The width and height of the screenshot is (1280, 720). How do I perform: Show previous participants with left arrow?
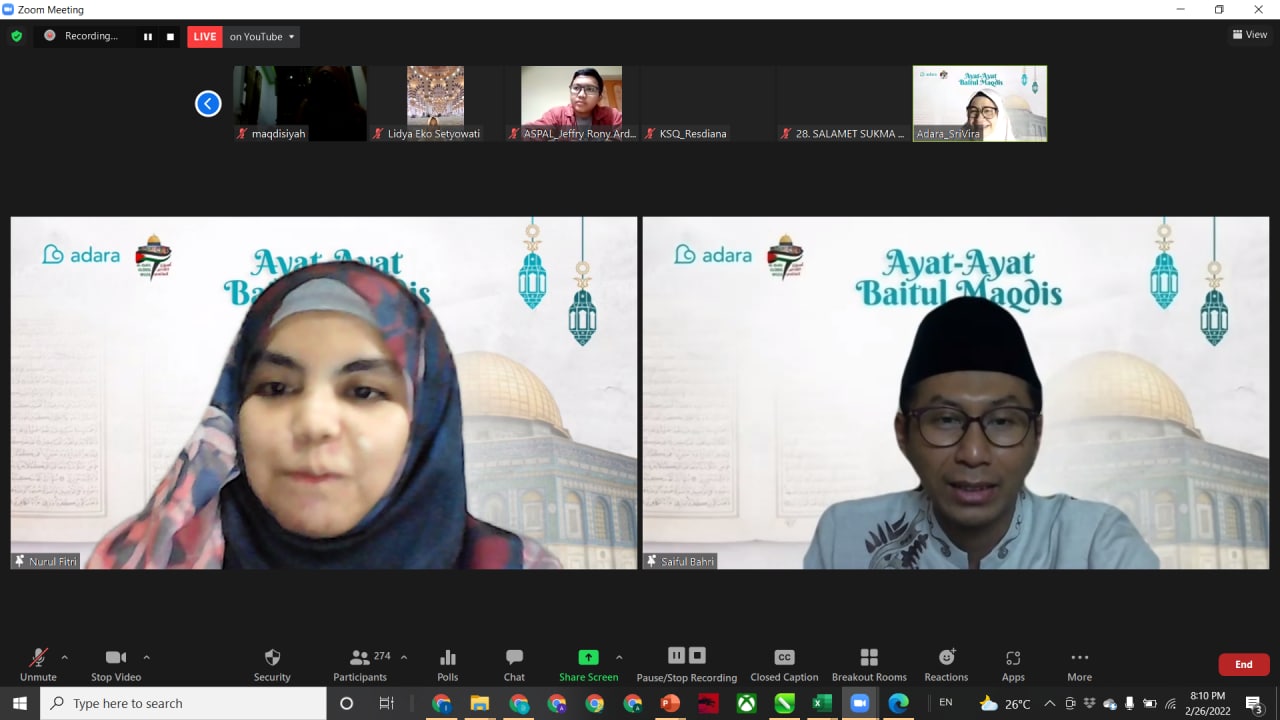(208, 103)
